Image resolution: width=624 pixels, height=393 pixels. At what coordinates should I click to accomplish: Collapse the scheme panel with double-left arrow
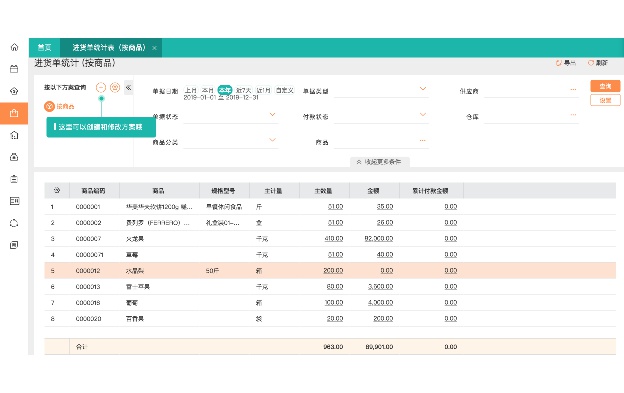coord(129,88)
